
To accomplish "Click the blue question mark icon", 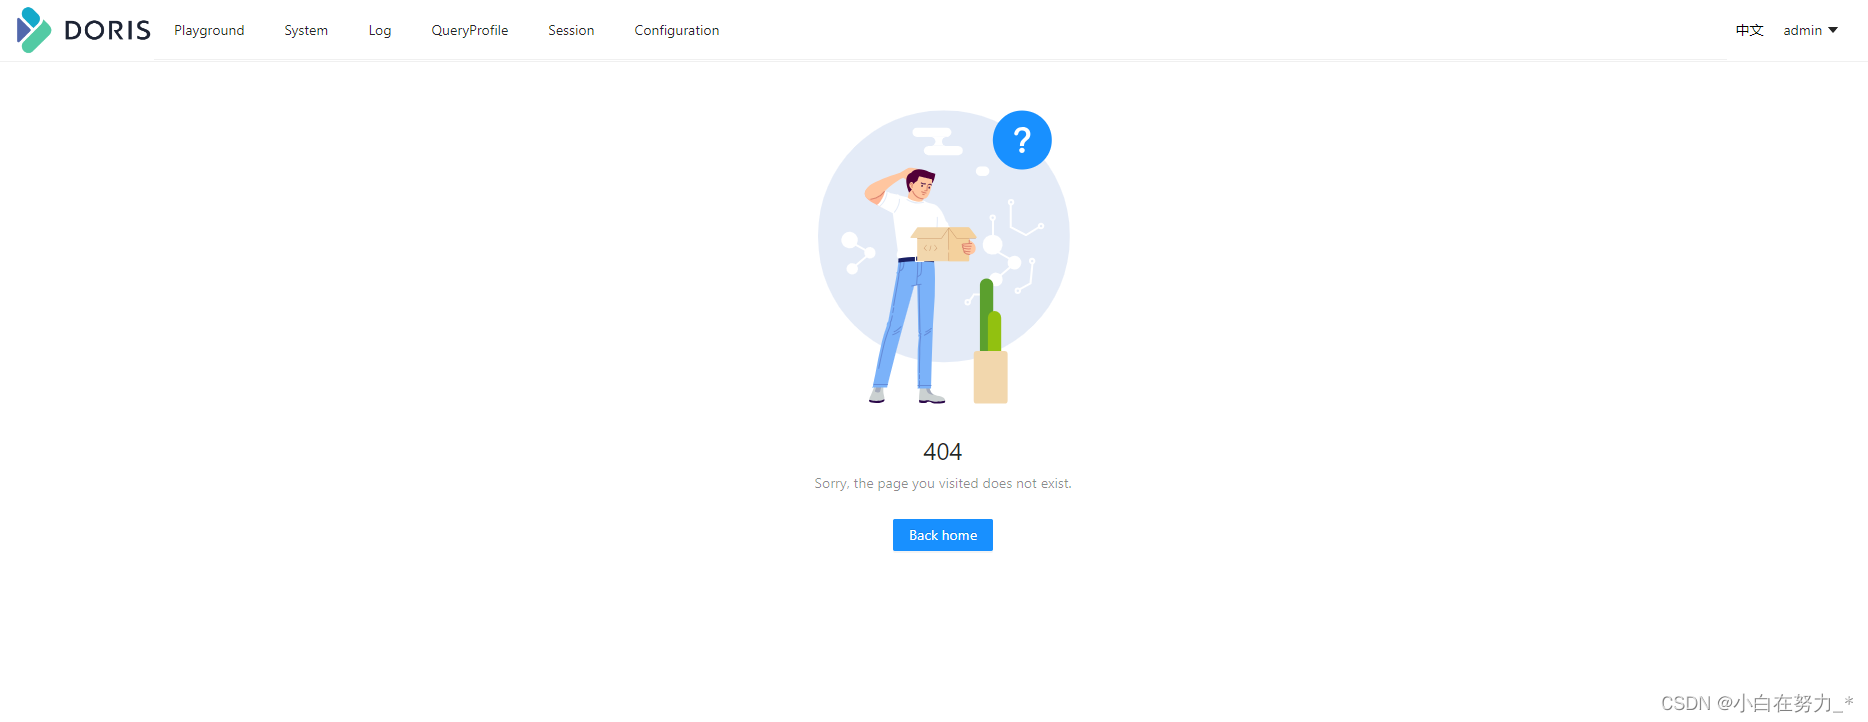I will pos(1022,140).
